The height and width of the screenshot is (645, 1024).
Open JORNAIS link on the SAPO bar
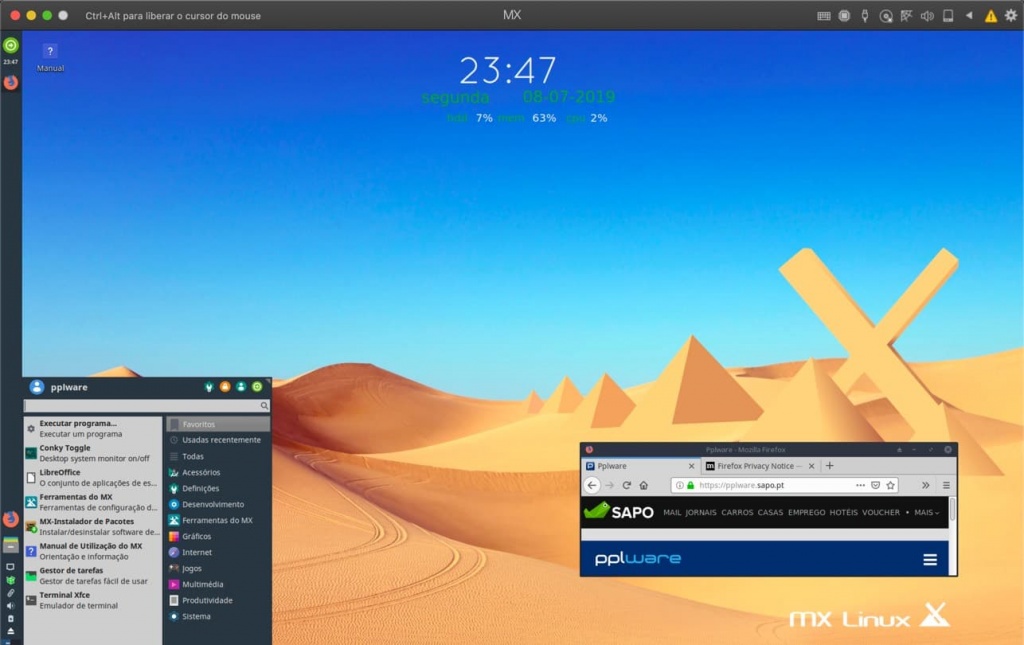coord(700,512)
